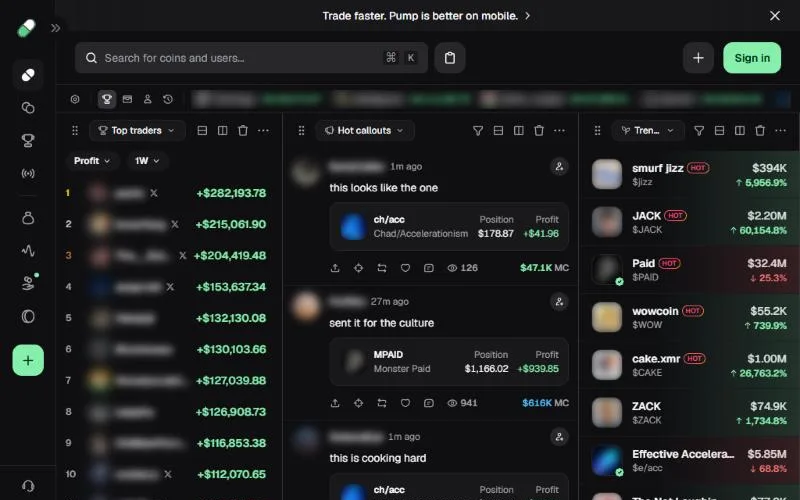This screenshot has height=500, width=800.
Task: Open the filter icon in Hot callouts panel
Action: [478, 131]
